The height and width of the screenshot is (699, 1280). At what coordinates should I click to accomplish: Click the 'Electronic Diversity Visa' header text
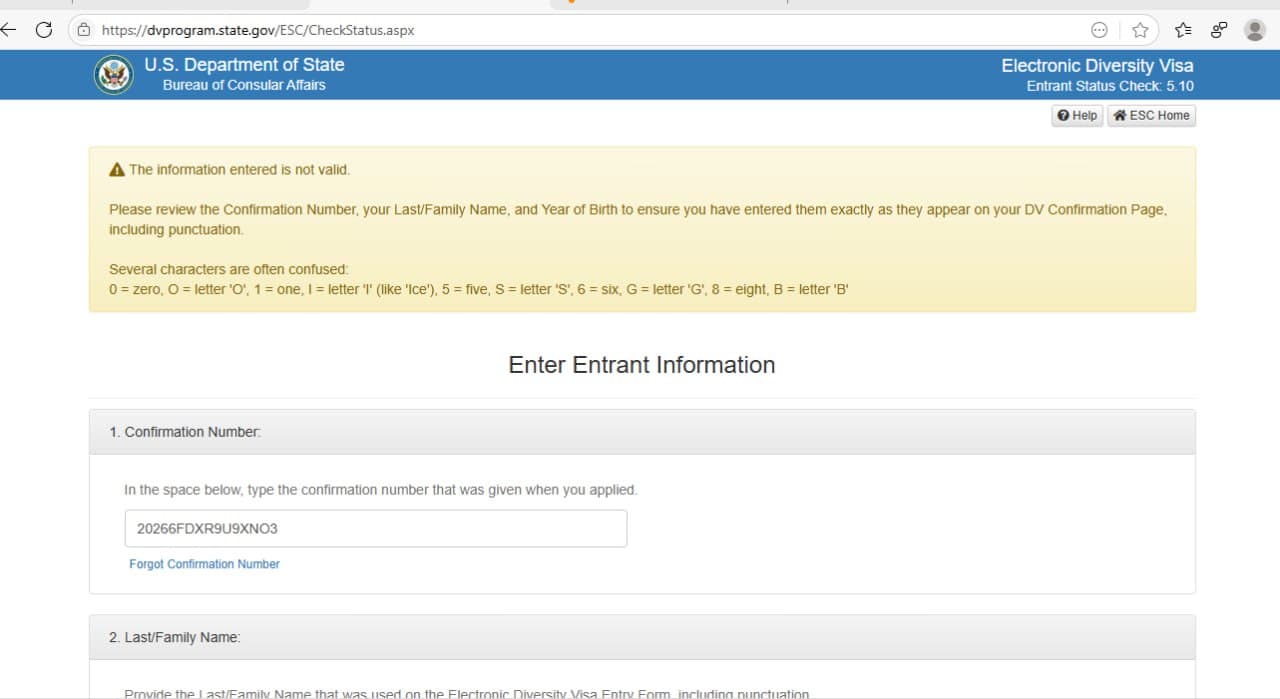[x=1097, y=66]
